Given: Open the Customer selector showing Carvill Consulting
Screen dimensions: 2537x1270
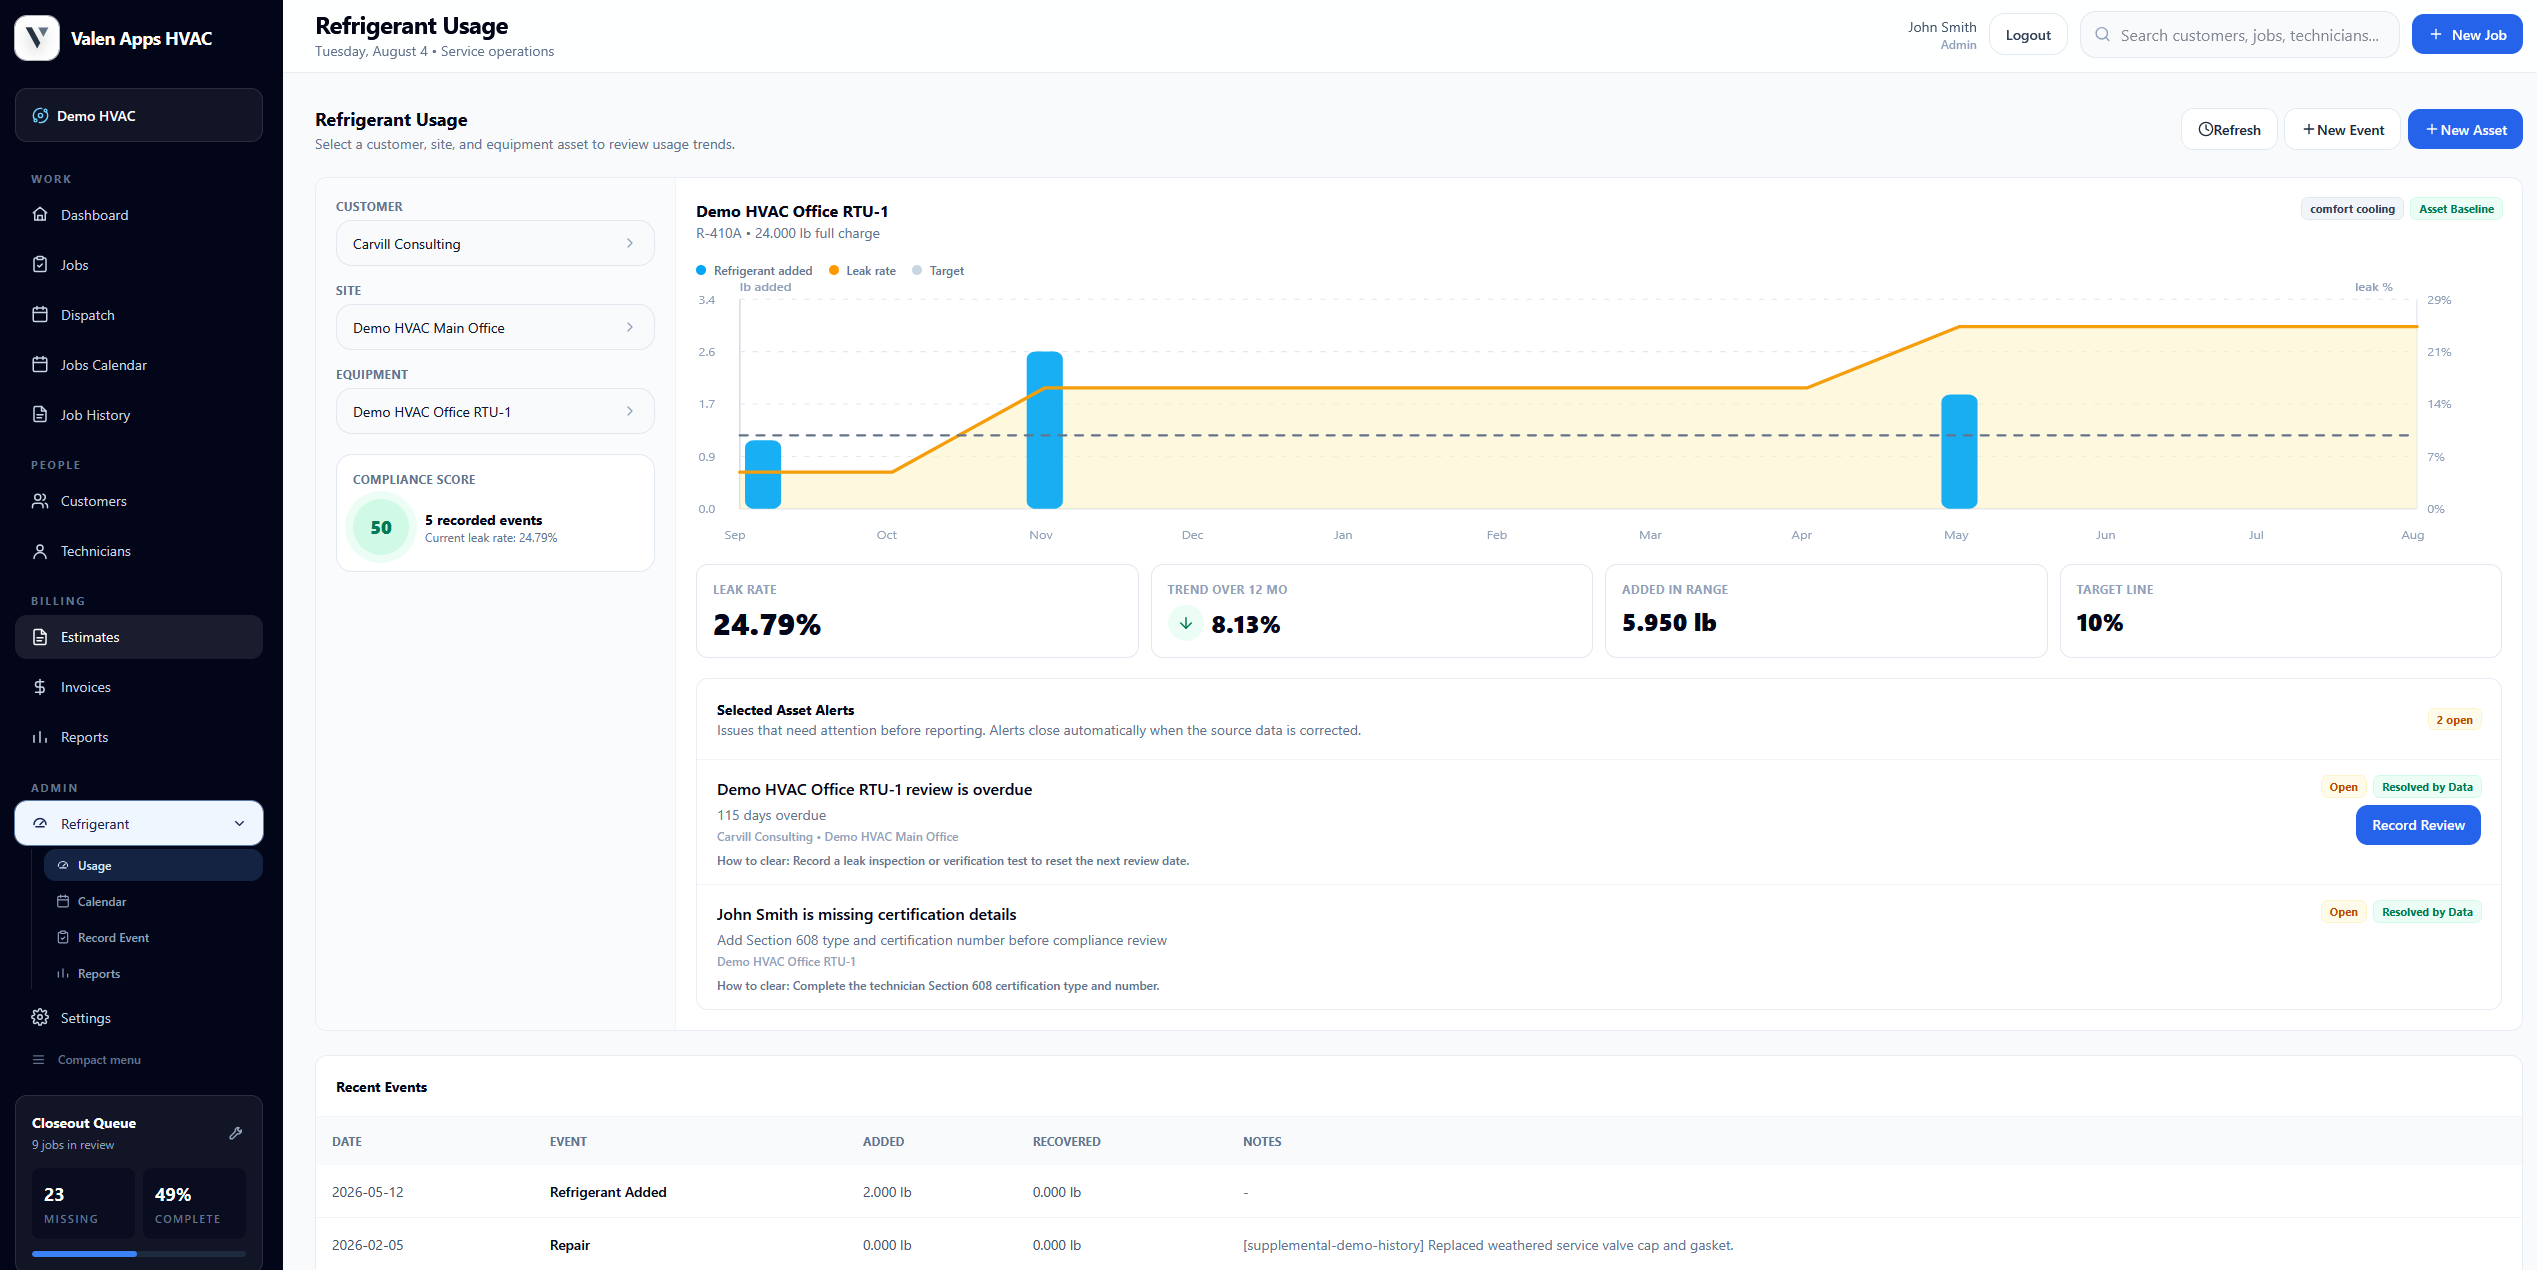Looking at the screenshot, I should click(495, 243).
